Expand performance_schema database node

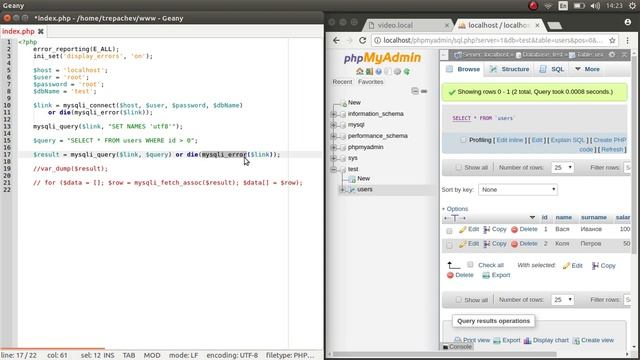click(x=334, y=136)
